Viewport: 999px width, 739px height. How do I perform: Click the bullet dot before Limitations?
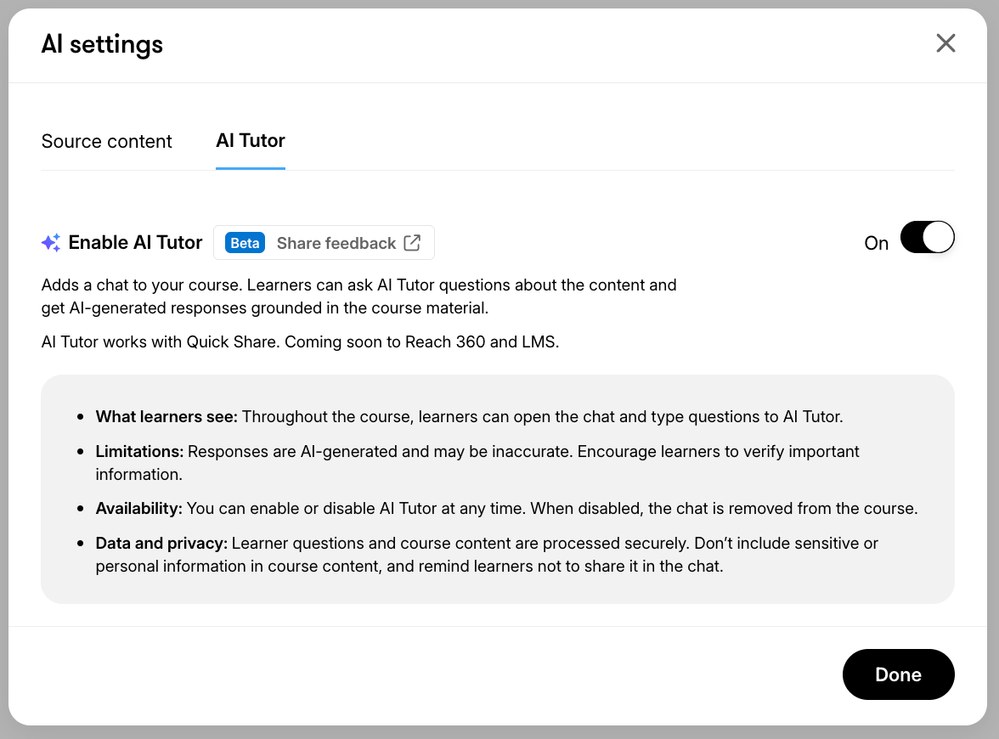[80, 452]
